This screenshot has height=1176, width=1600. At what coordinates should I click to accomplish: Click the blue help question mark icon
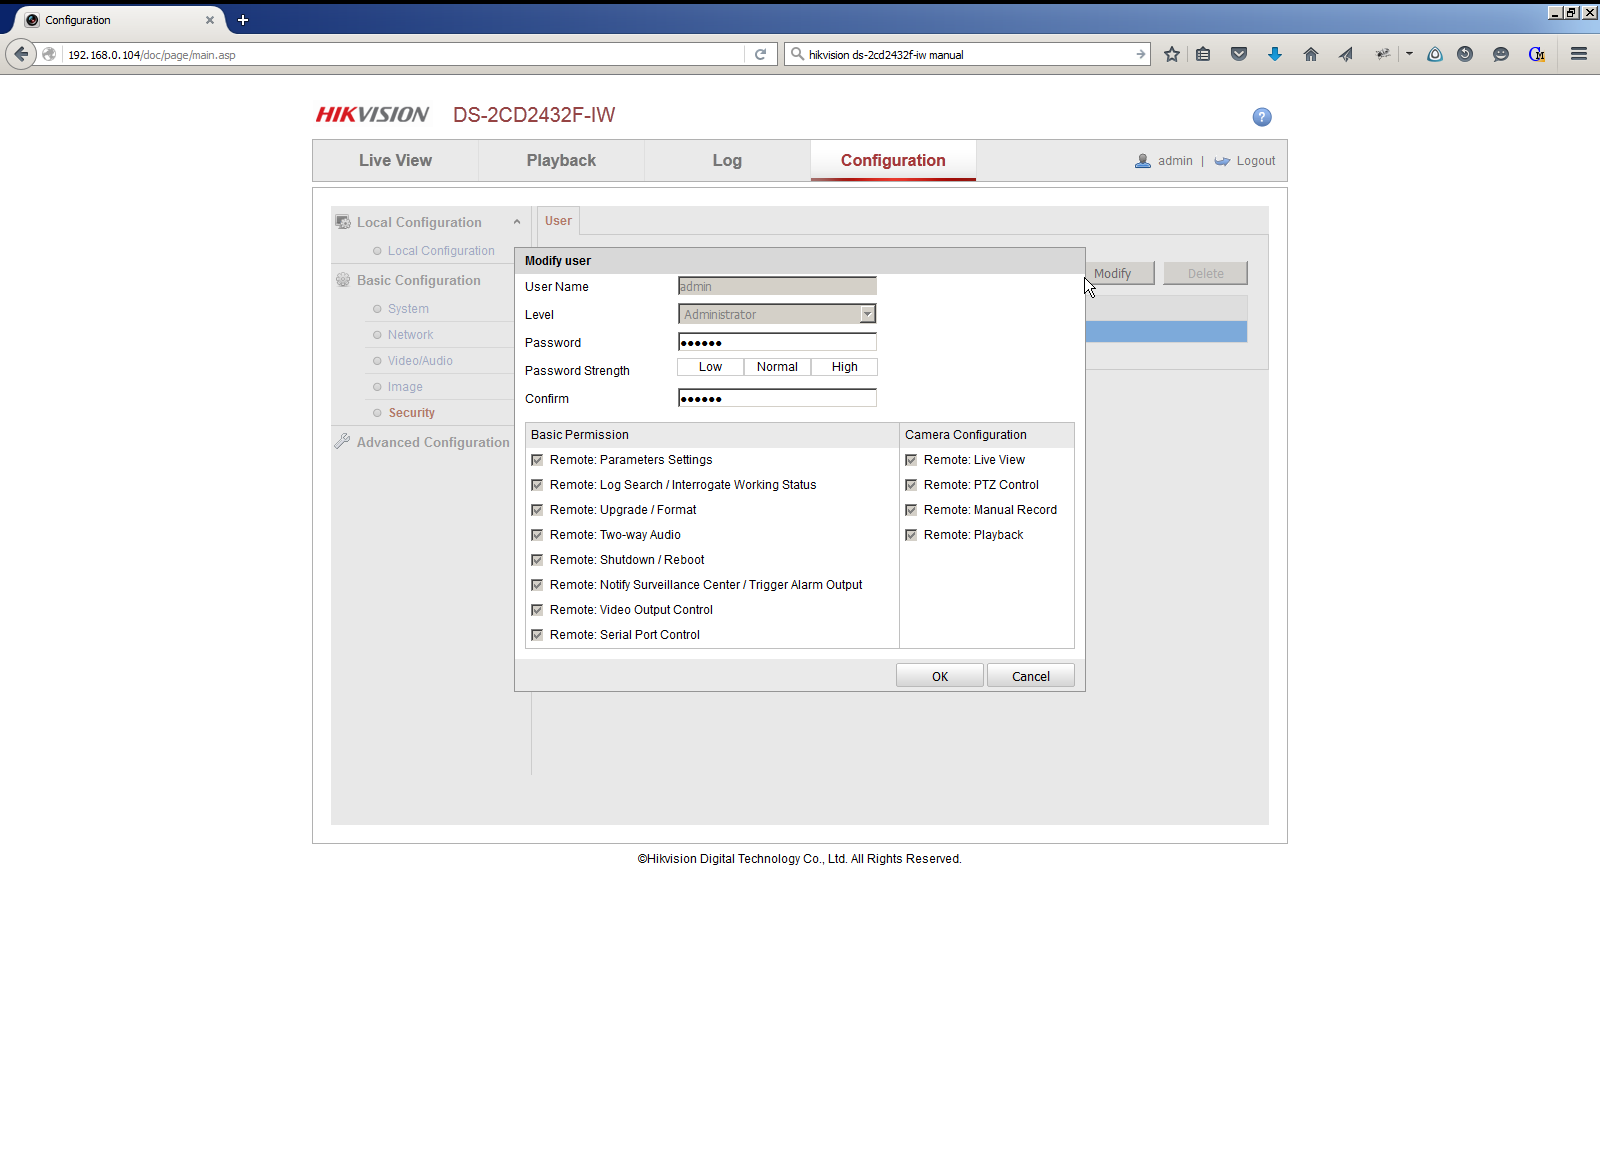(1262, 117)
